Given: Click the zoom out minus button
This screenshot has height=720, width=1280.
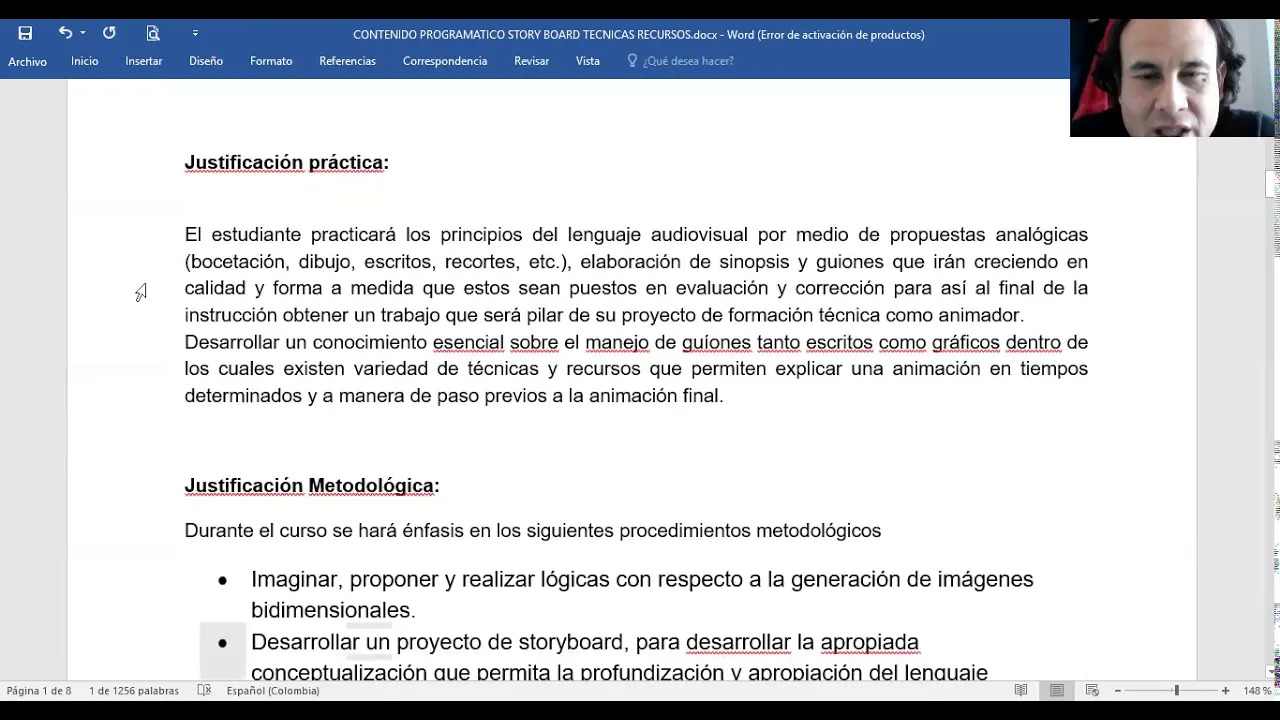Looking at the screenshot, I should pos(1118,691).
